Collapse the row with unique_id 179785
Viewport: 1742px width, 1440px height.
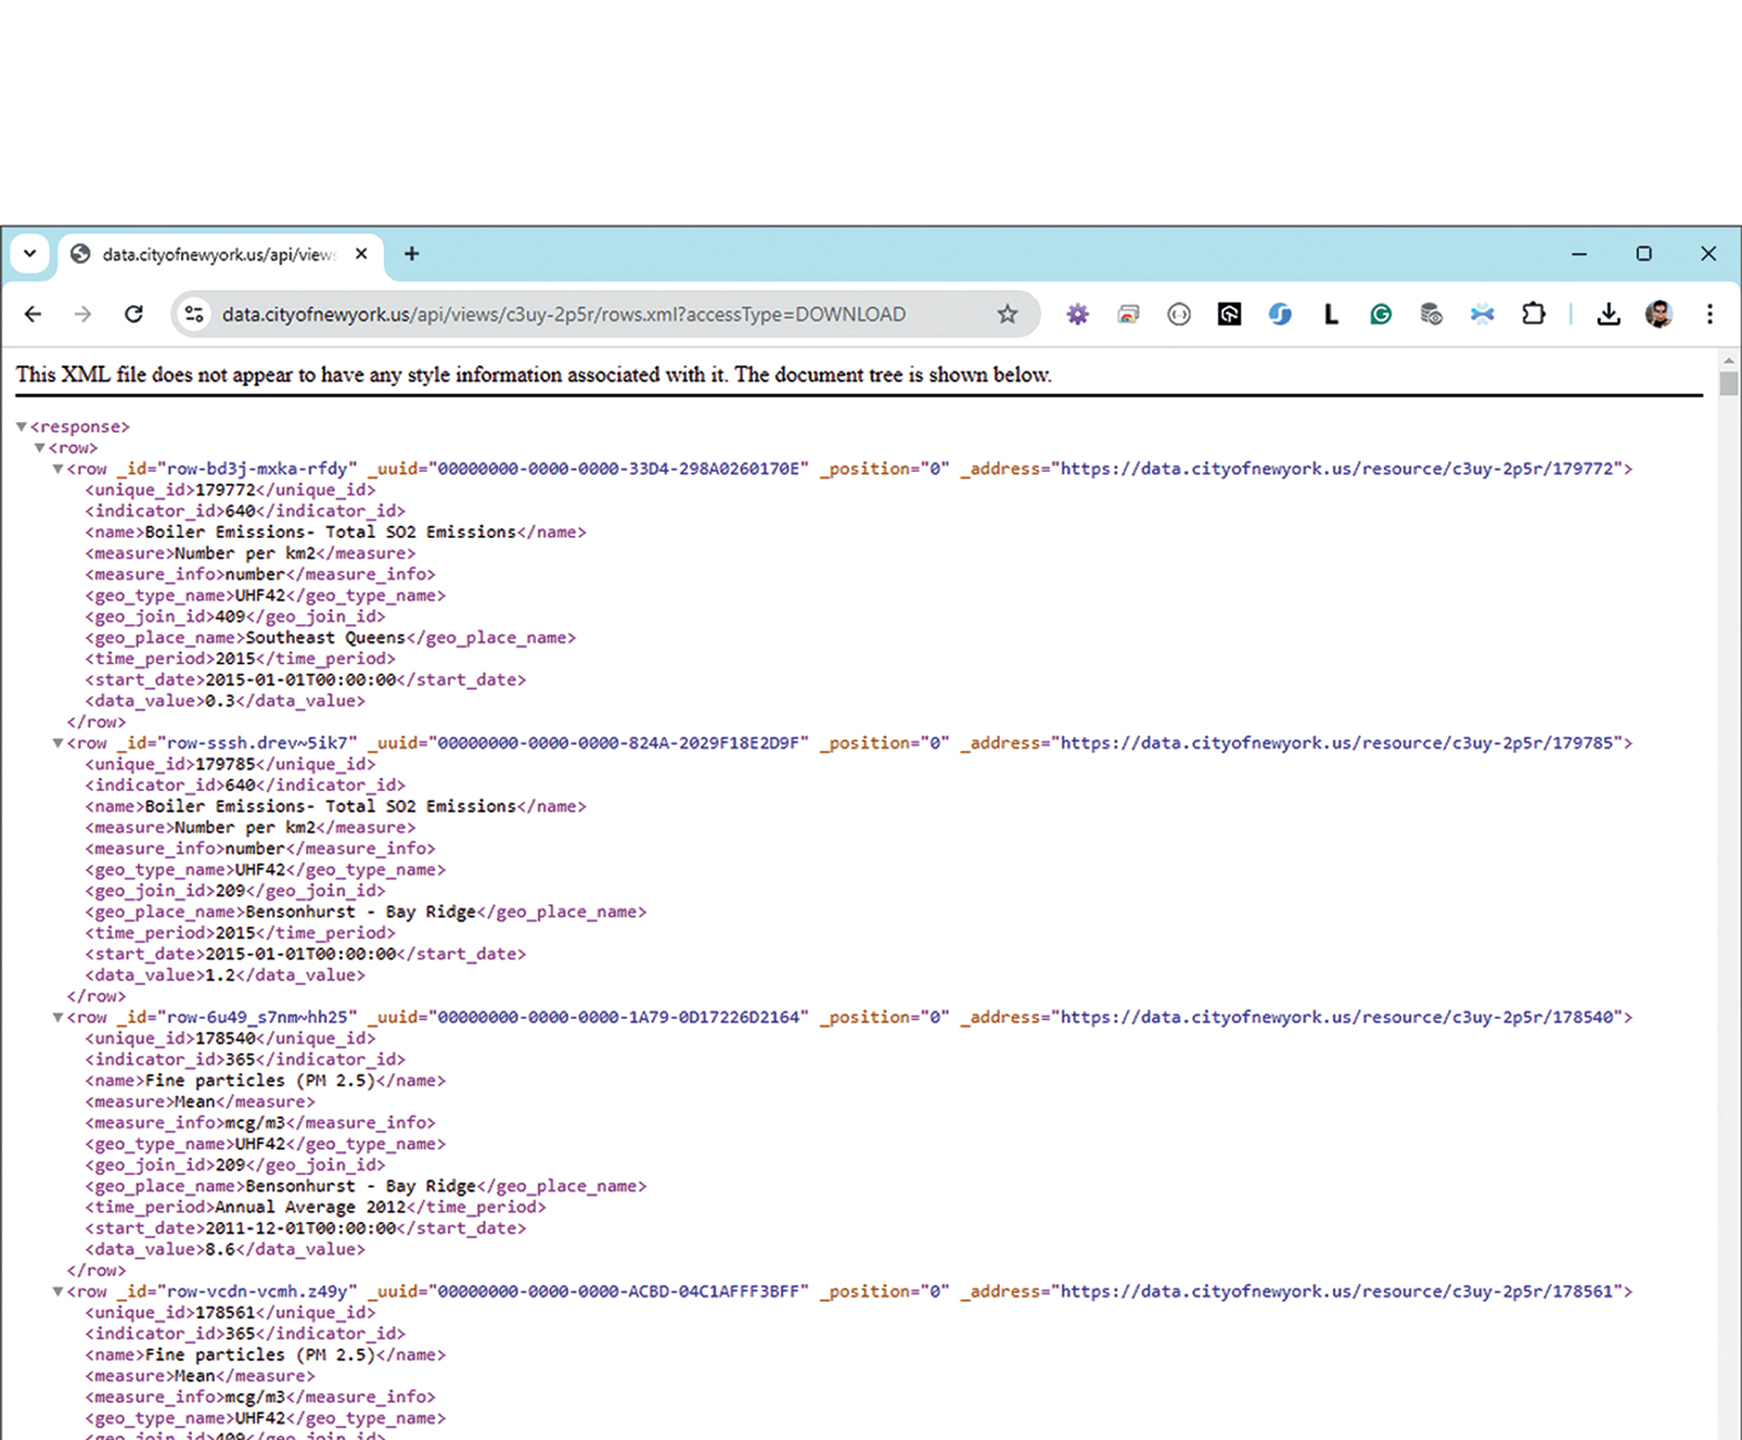[58, 743]
